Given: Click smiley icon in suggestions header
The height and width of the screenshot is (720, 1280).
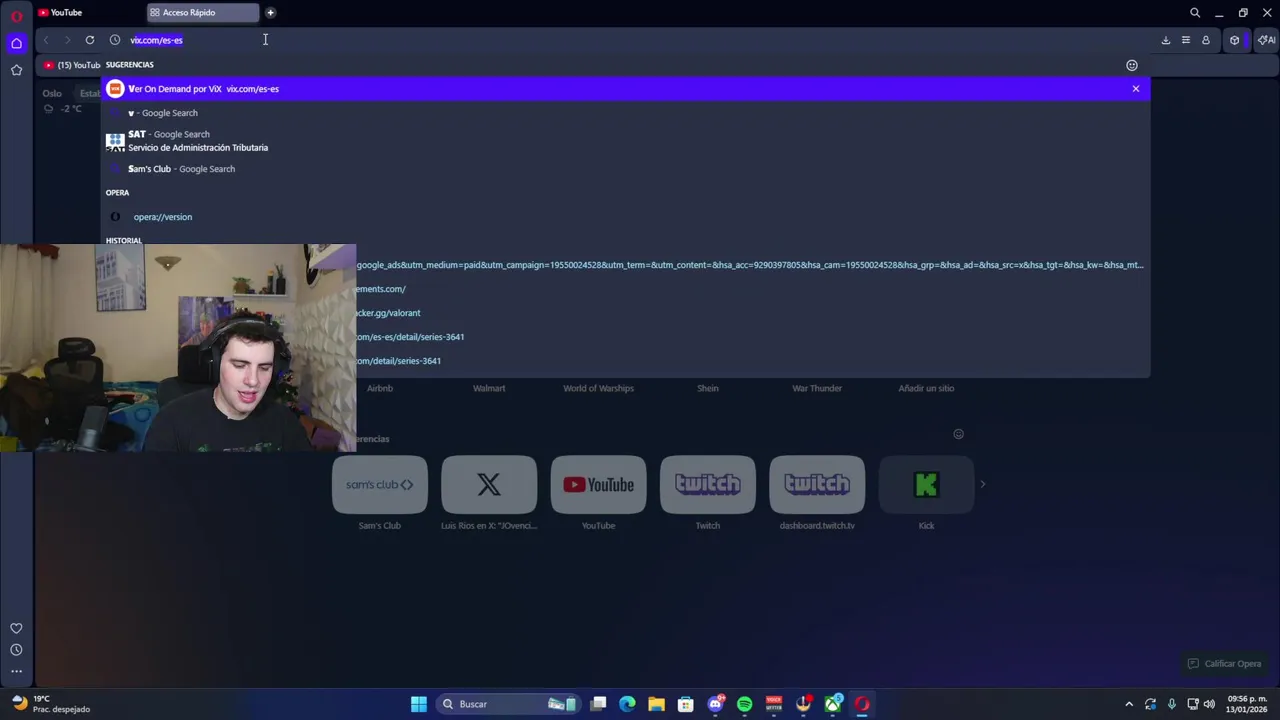Looking at the screenshot, I should pos(1132,65).
